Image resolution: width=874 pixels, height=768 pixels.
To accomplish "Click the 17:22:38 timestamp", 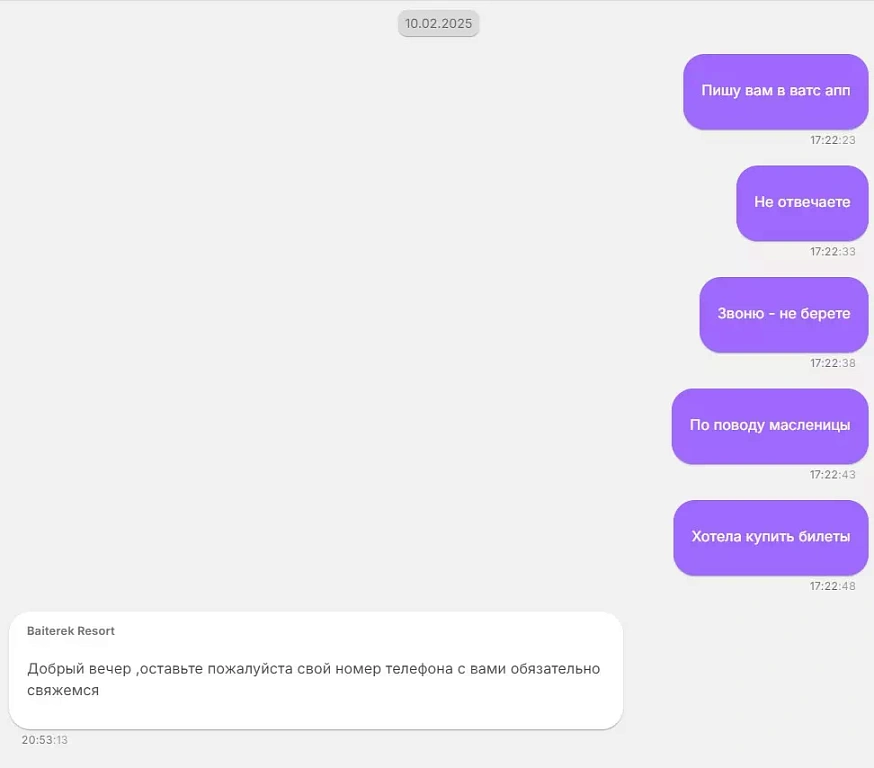I will [832, 364].
